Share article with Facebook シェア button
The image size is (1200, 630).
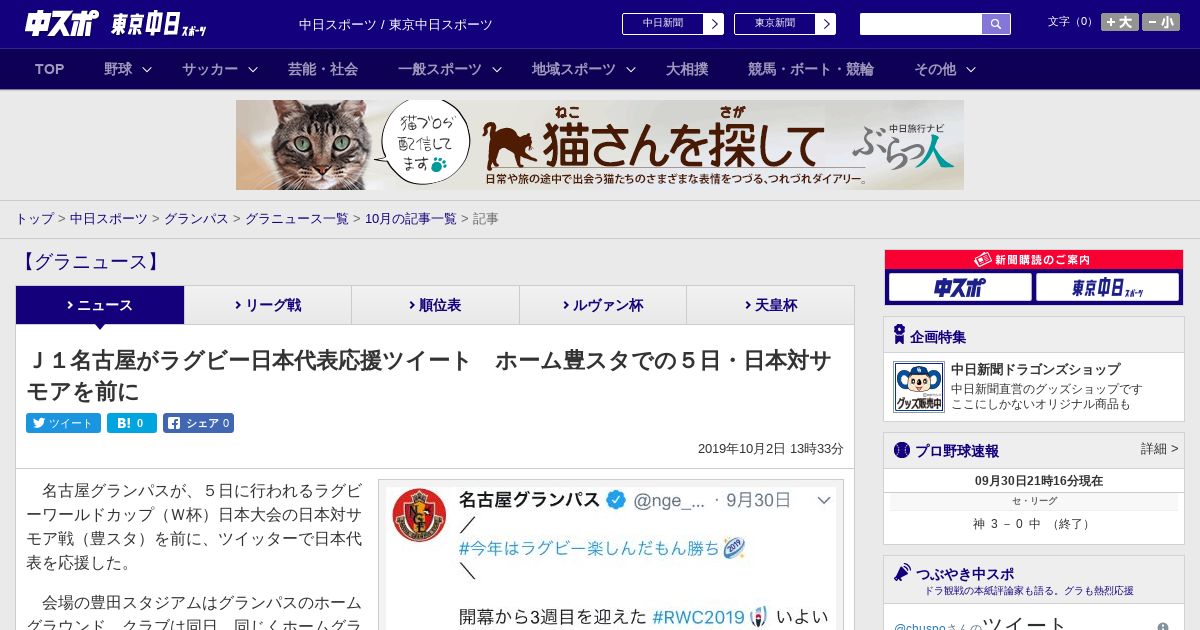pos(198,423)
